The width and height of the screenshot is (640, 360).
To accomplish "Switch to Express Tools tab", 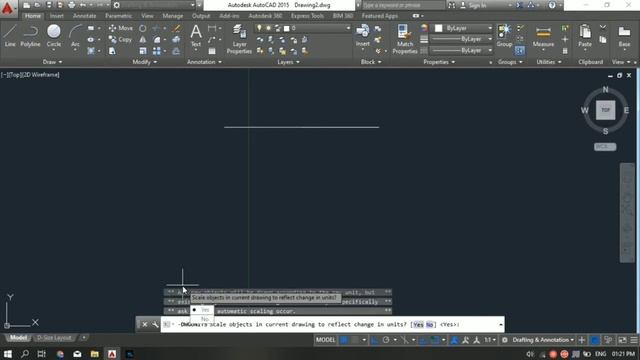I will coord(307,16).
